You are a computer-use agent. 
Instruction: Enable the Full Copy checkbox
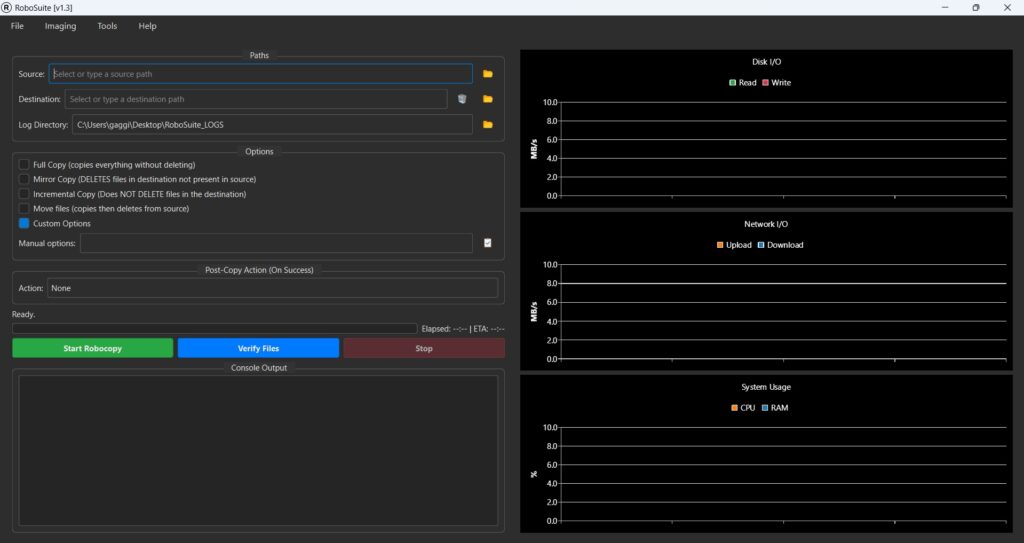pyautogui.click(x=24, y=165)
